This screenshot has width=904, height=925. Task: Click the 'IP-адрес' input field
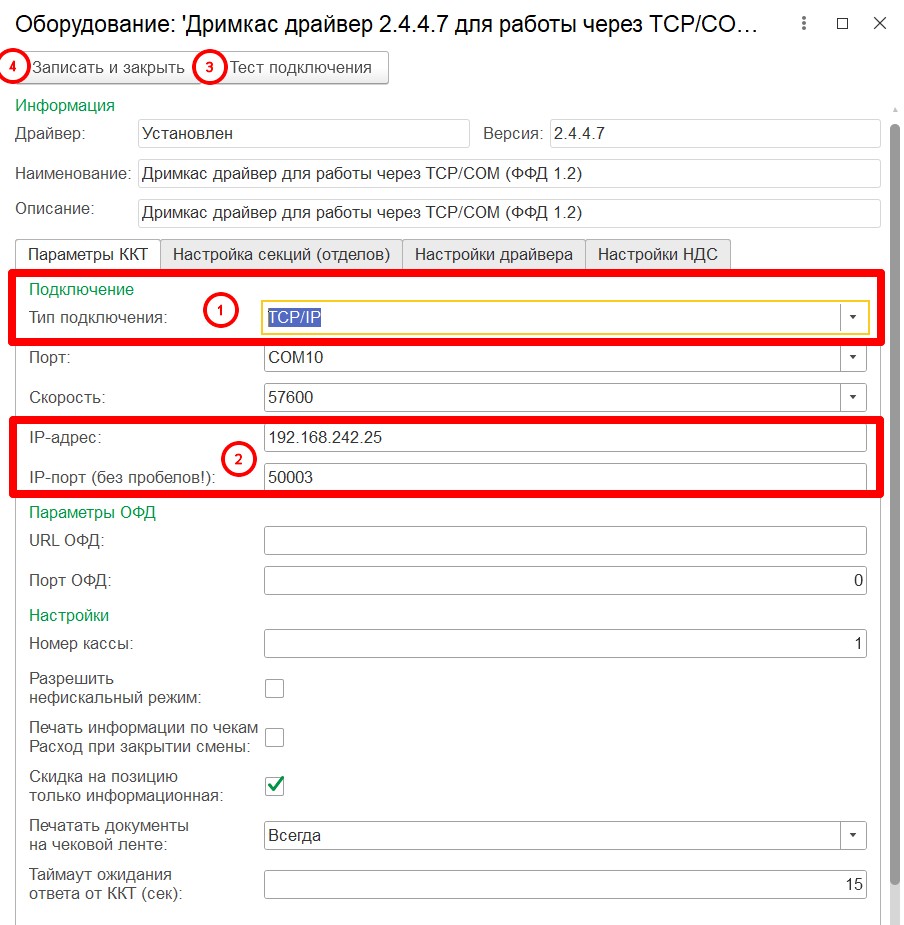[565, 438]
